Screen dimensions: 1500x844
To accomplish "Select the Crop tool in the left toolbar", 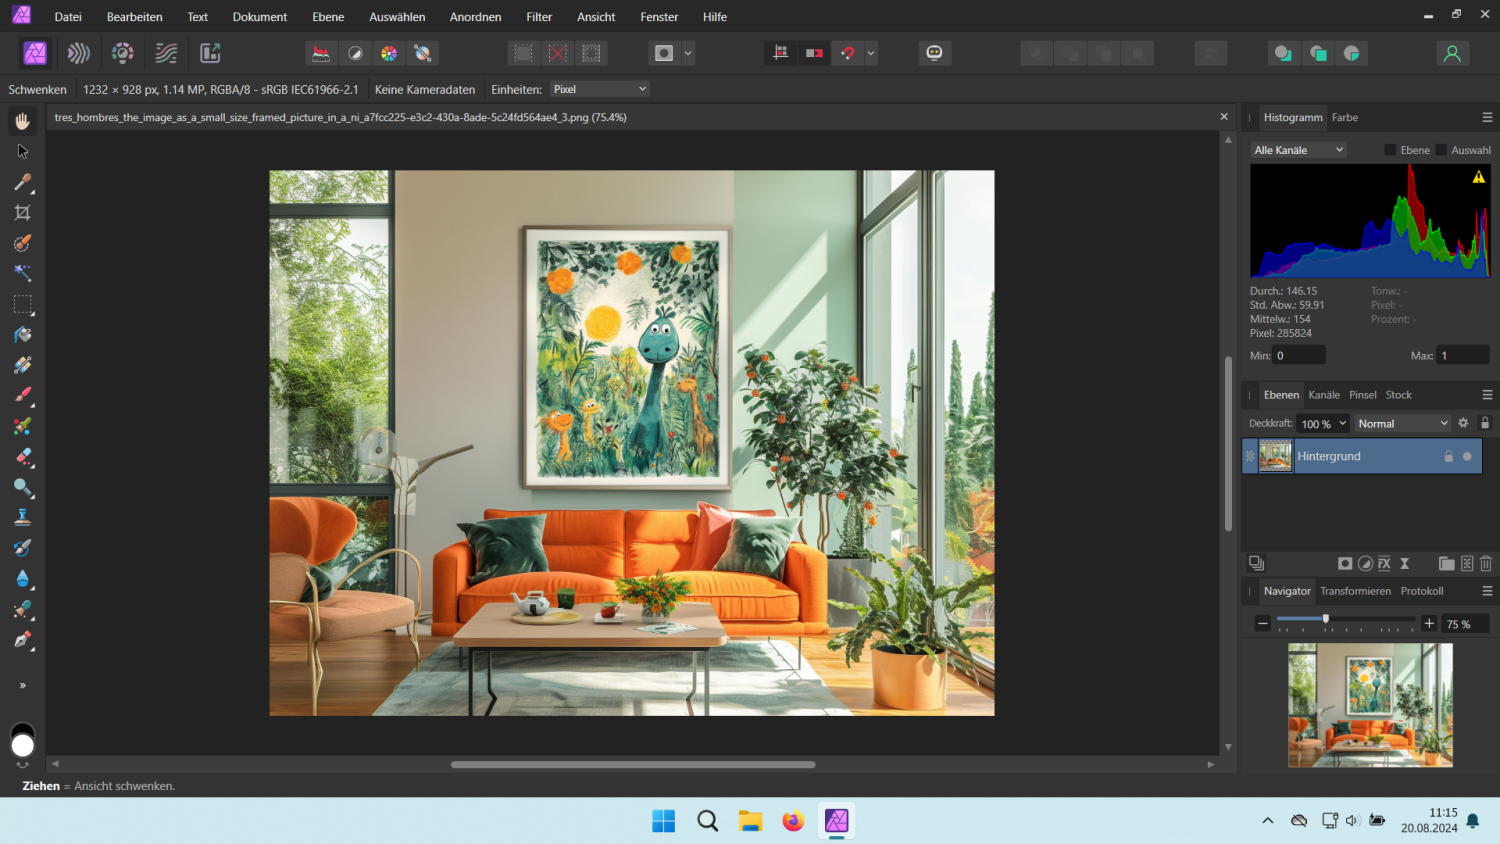I will pyautogui.click(x=22, y=213).
